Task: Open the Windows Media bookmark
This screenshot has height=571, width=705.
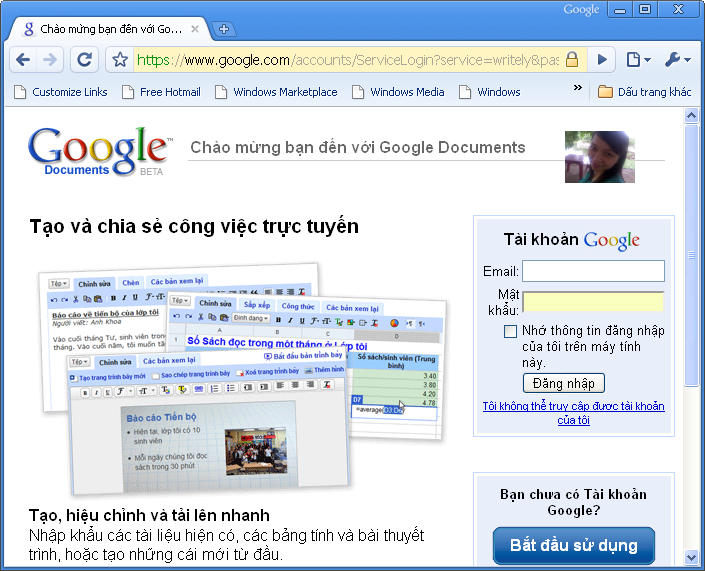Action: [398, 92]
